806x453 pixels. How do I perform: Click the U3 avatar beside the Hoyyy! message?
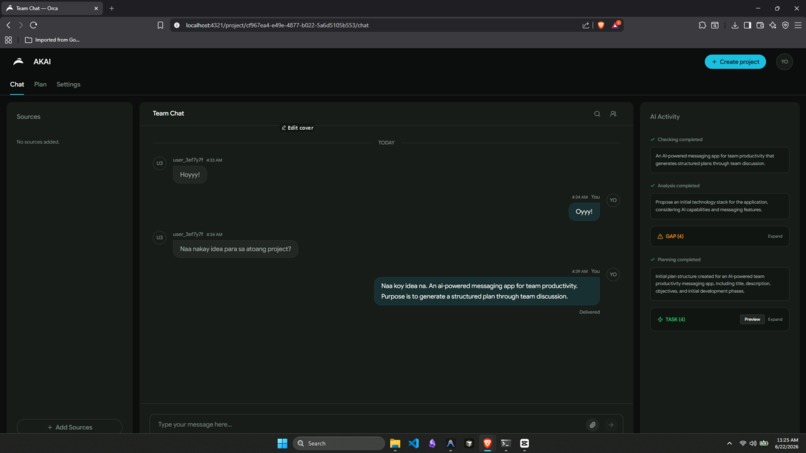coord(159,163)
